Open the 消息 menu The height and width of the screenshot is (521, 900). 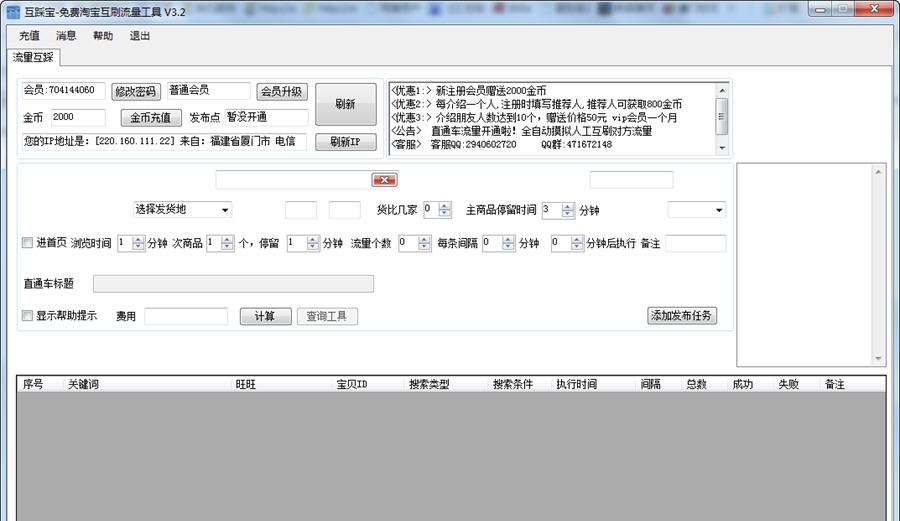[x=66, y=36]
